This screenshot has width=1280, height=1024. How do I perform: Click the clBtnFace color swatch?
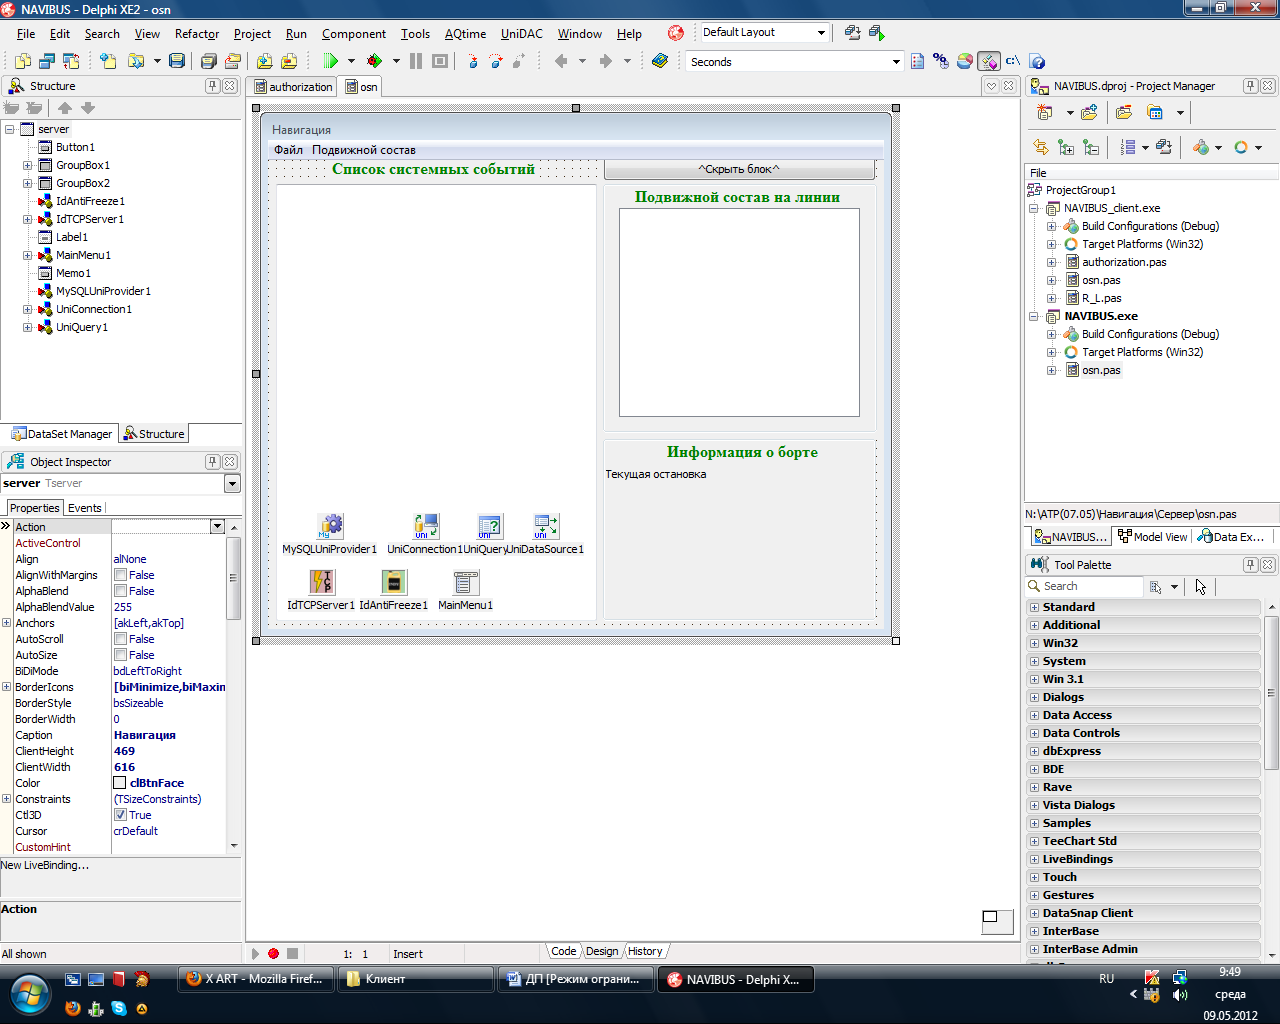click(120, 783)
